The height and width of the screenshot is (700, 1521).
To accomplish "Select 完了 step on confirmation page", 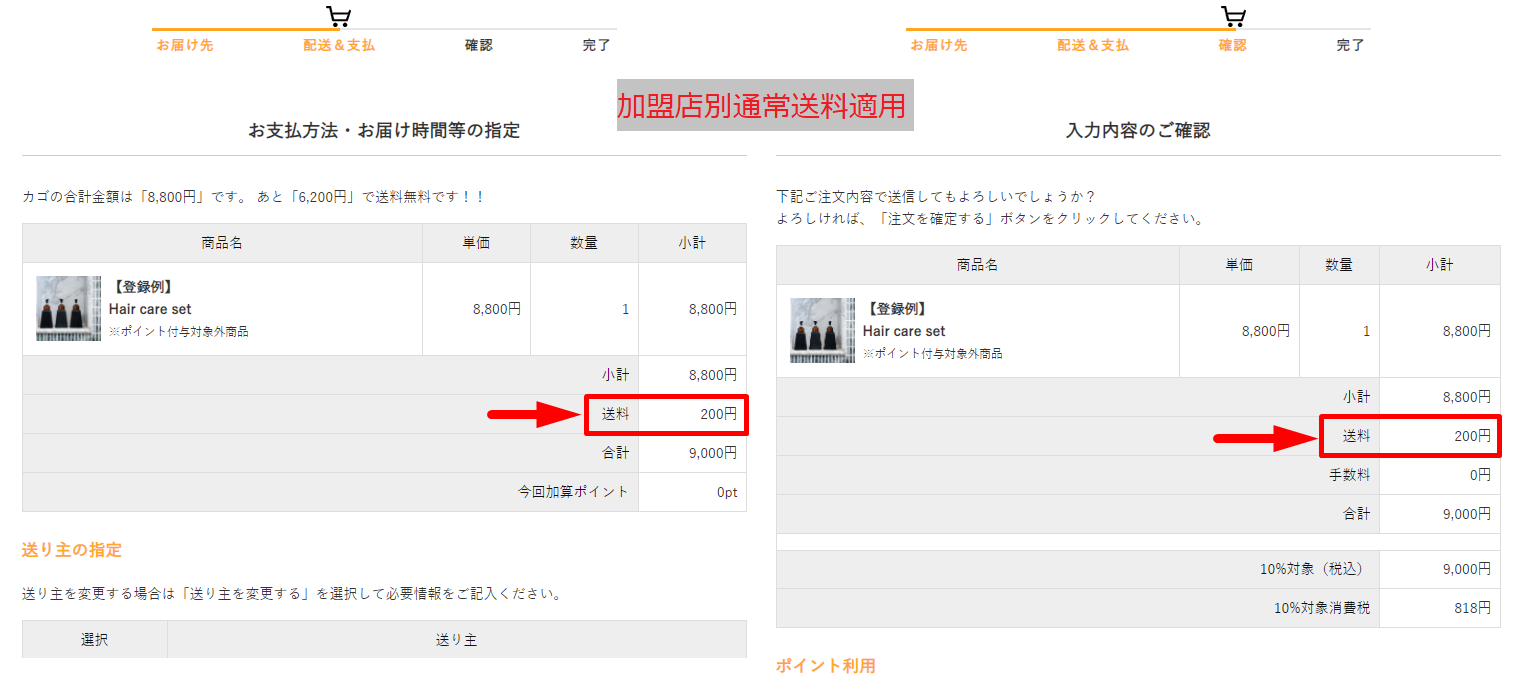I will click(1350, 45).
